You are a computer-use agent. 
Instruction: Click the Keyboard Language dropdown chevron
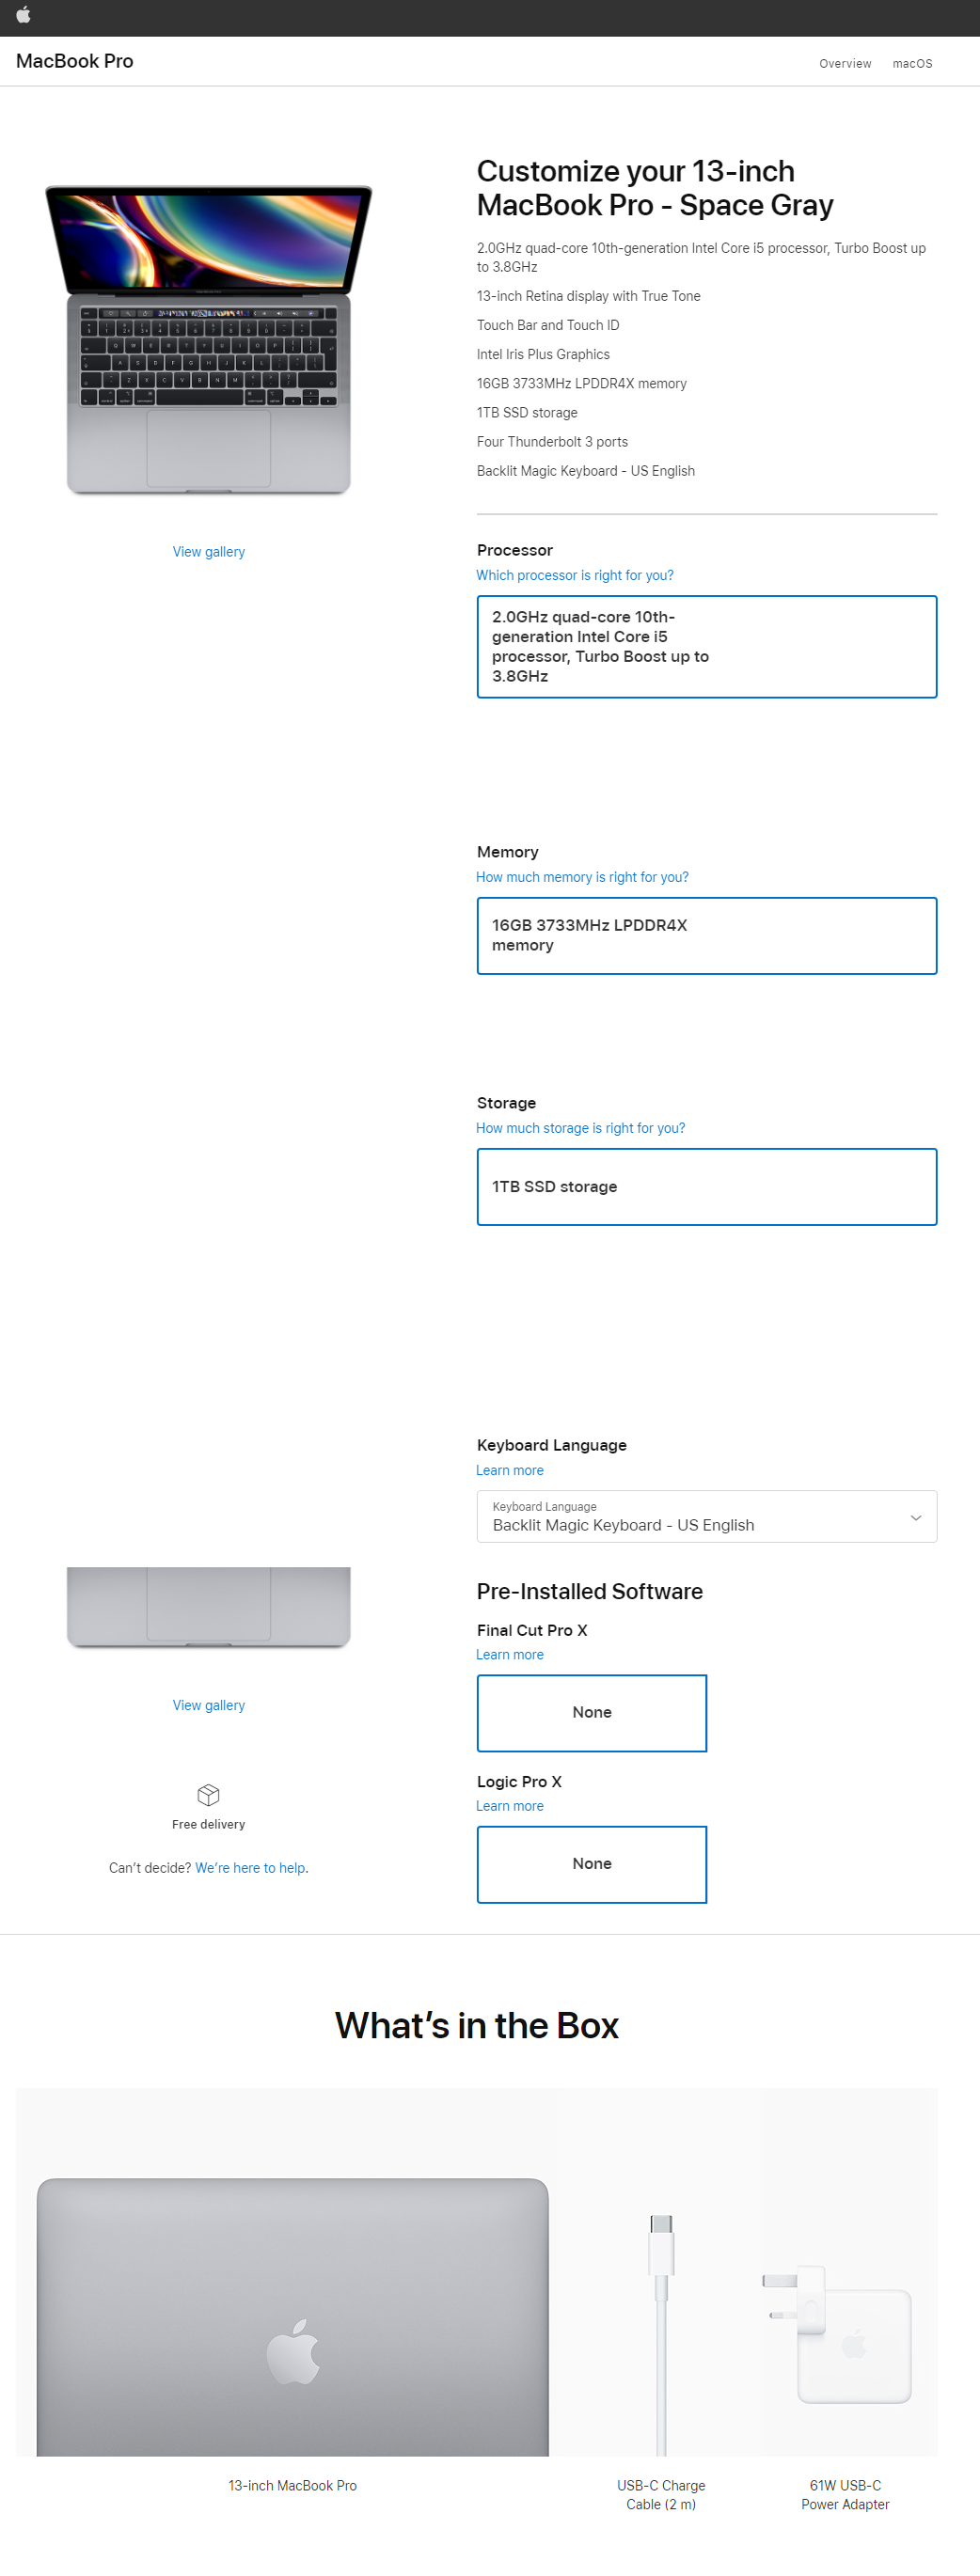915,1517
